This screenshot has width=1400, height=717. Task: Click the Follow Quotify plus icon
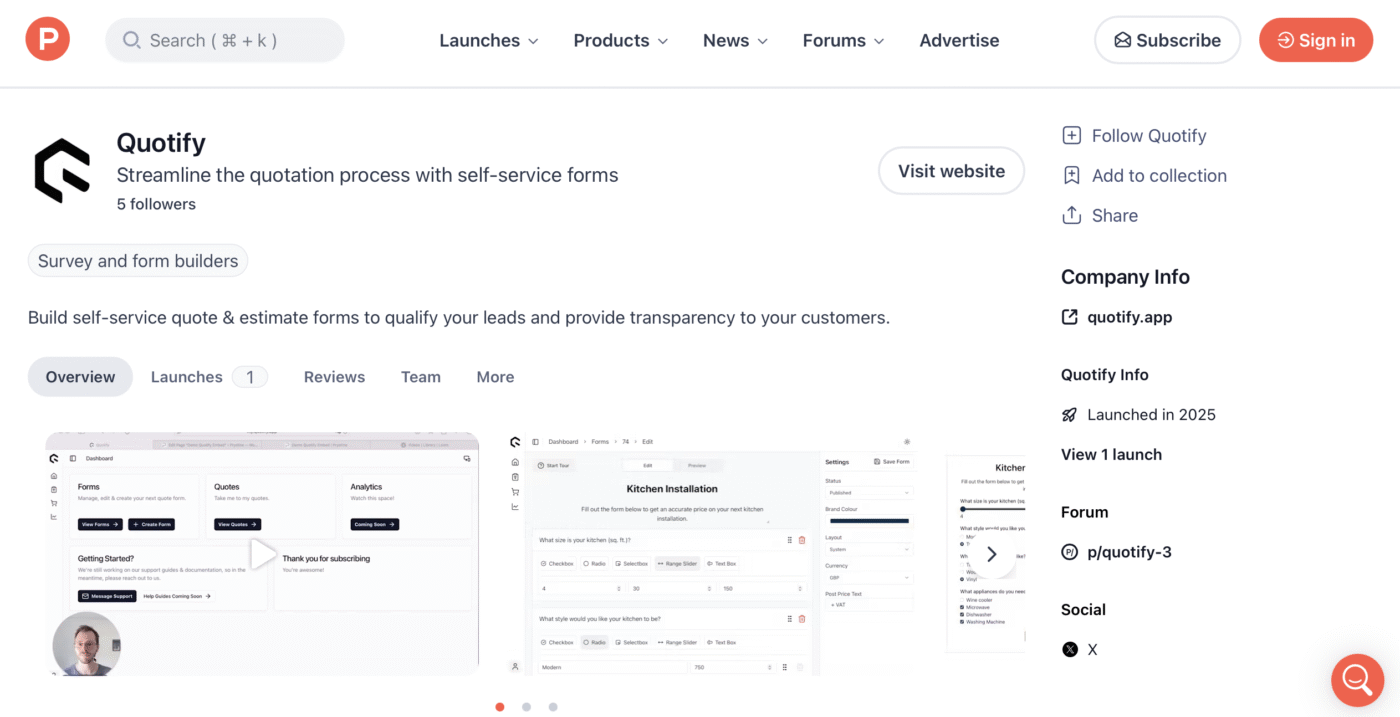[1071, 136]
